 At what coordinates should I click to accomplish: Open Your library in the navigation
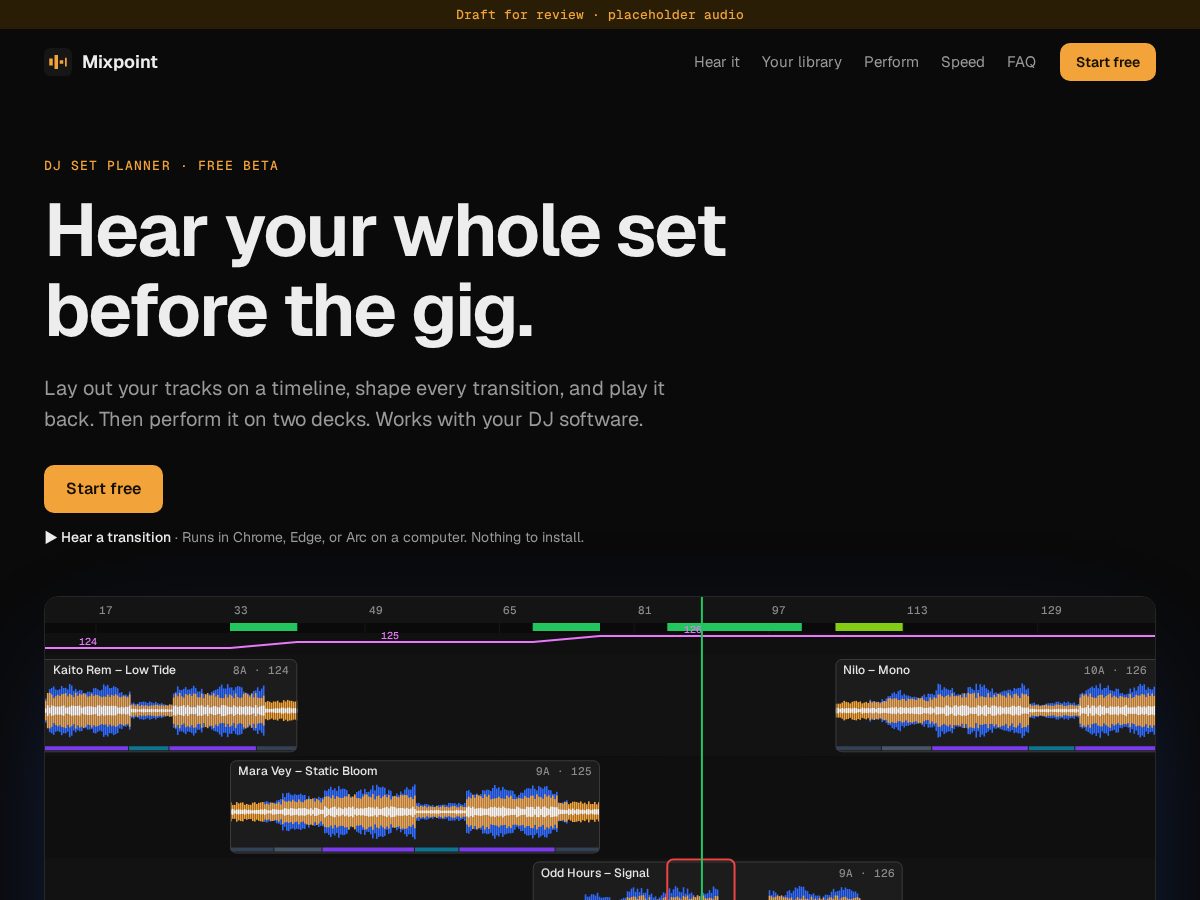[x=801, y=62]
